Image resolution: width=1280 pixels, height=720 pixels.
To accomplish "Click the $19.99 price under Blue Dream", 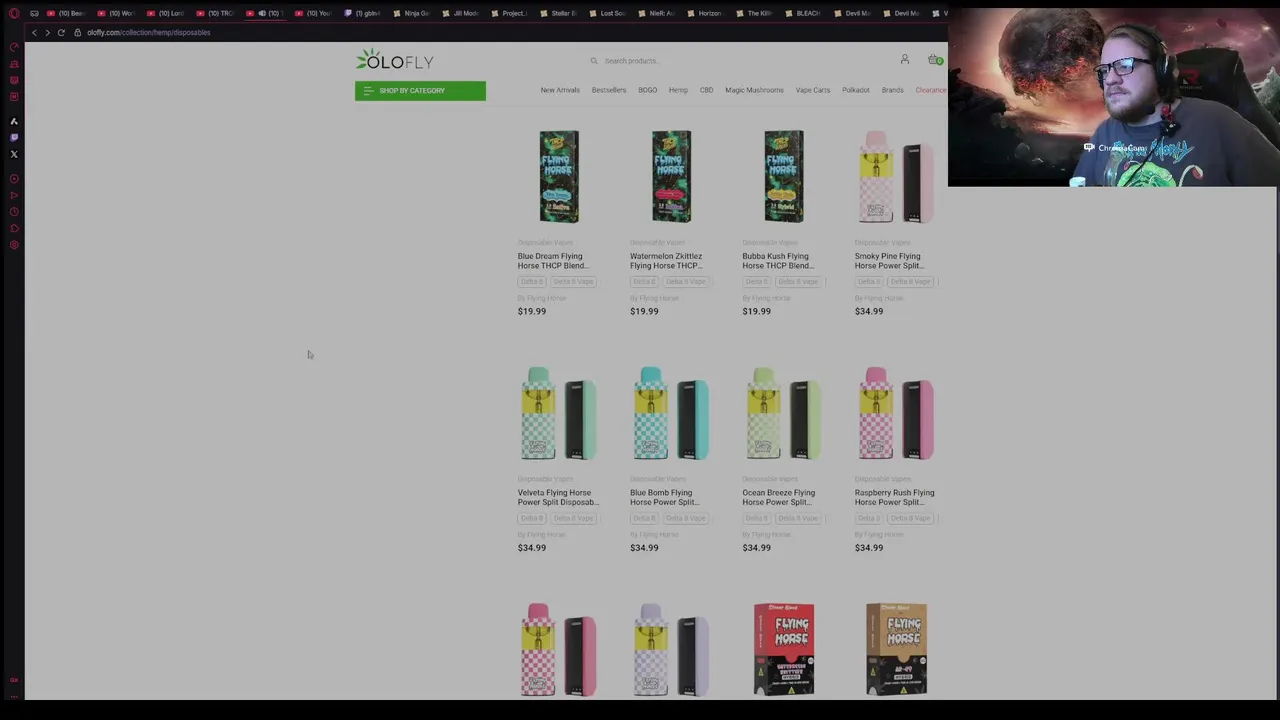I will coord(532,311).
